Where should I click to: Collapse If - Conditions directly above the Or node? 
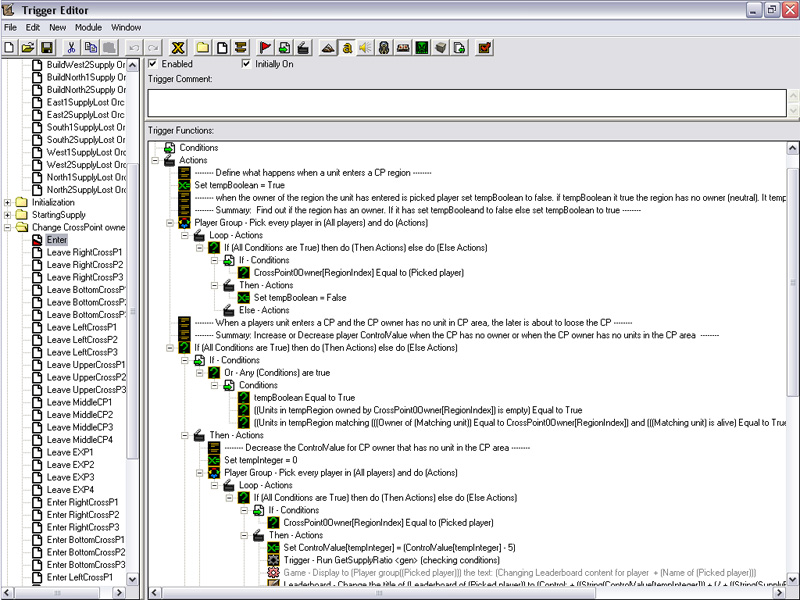coord(185,361)
